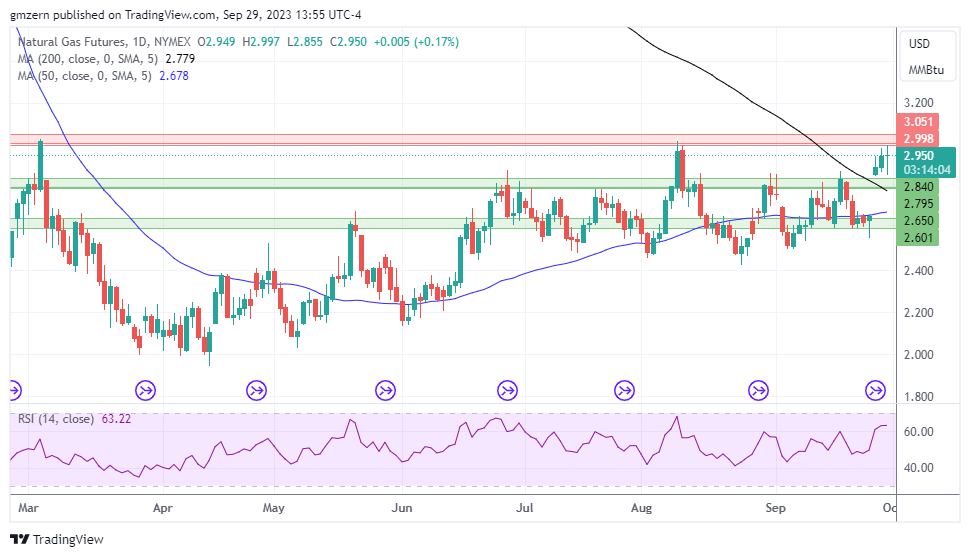Click the low value L2.855
This screenshot has width=970, height=557.
coord(304,42)
